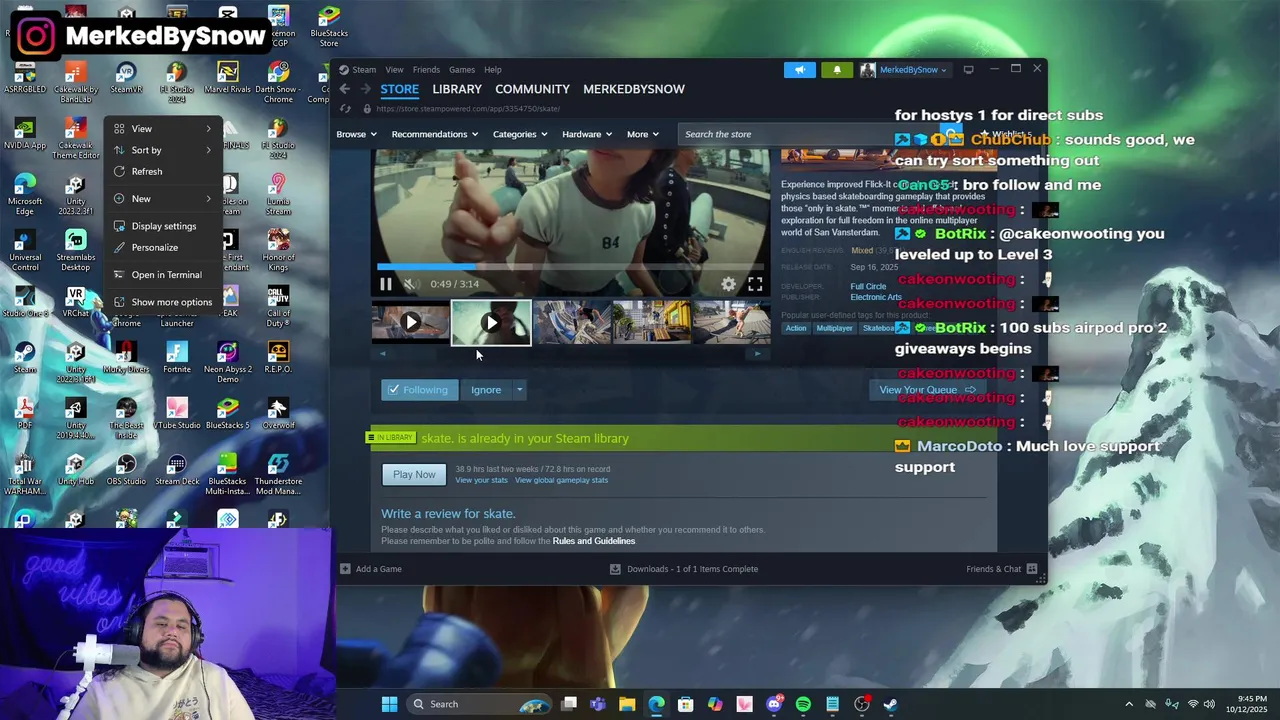Click the Ignore button
Image resolution: width=1280 pixels, height=720 pixels.
tap(486, 390)
